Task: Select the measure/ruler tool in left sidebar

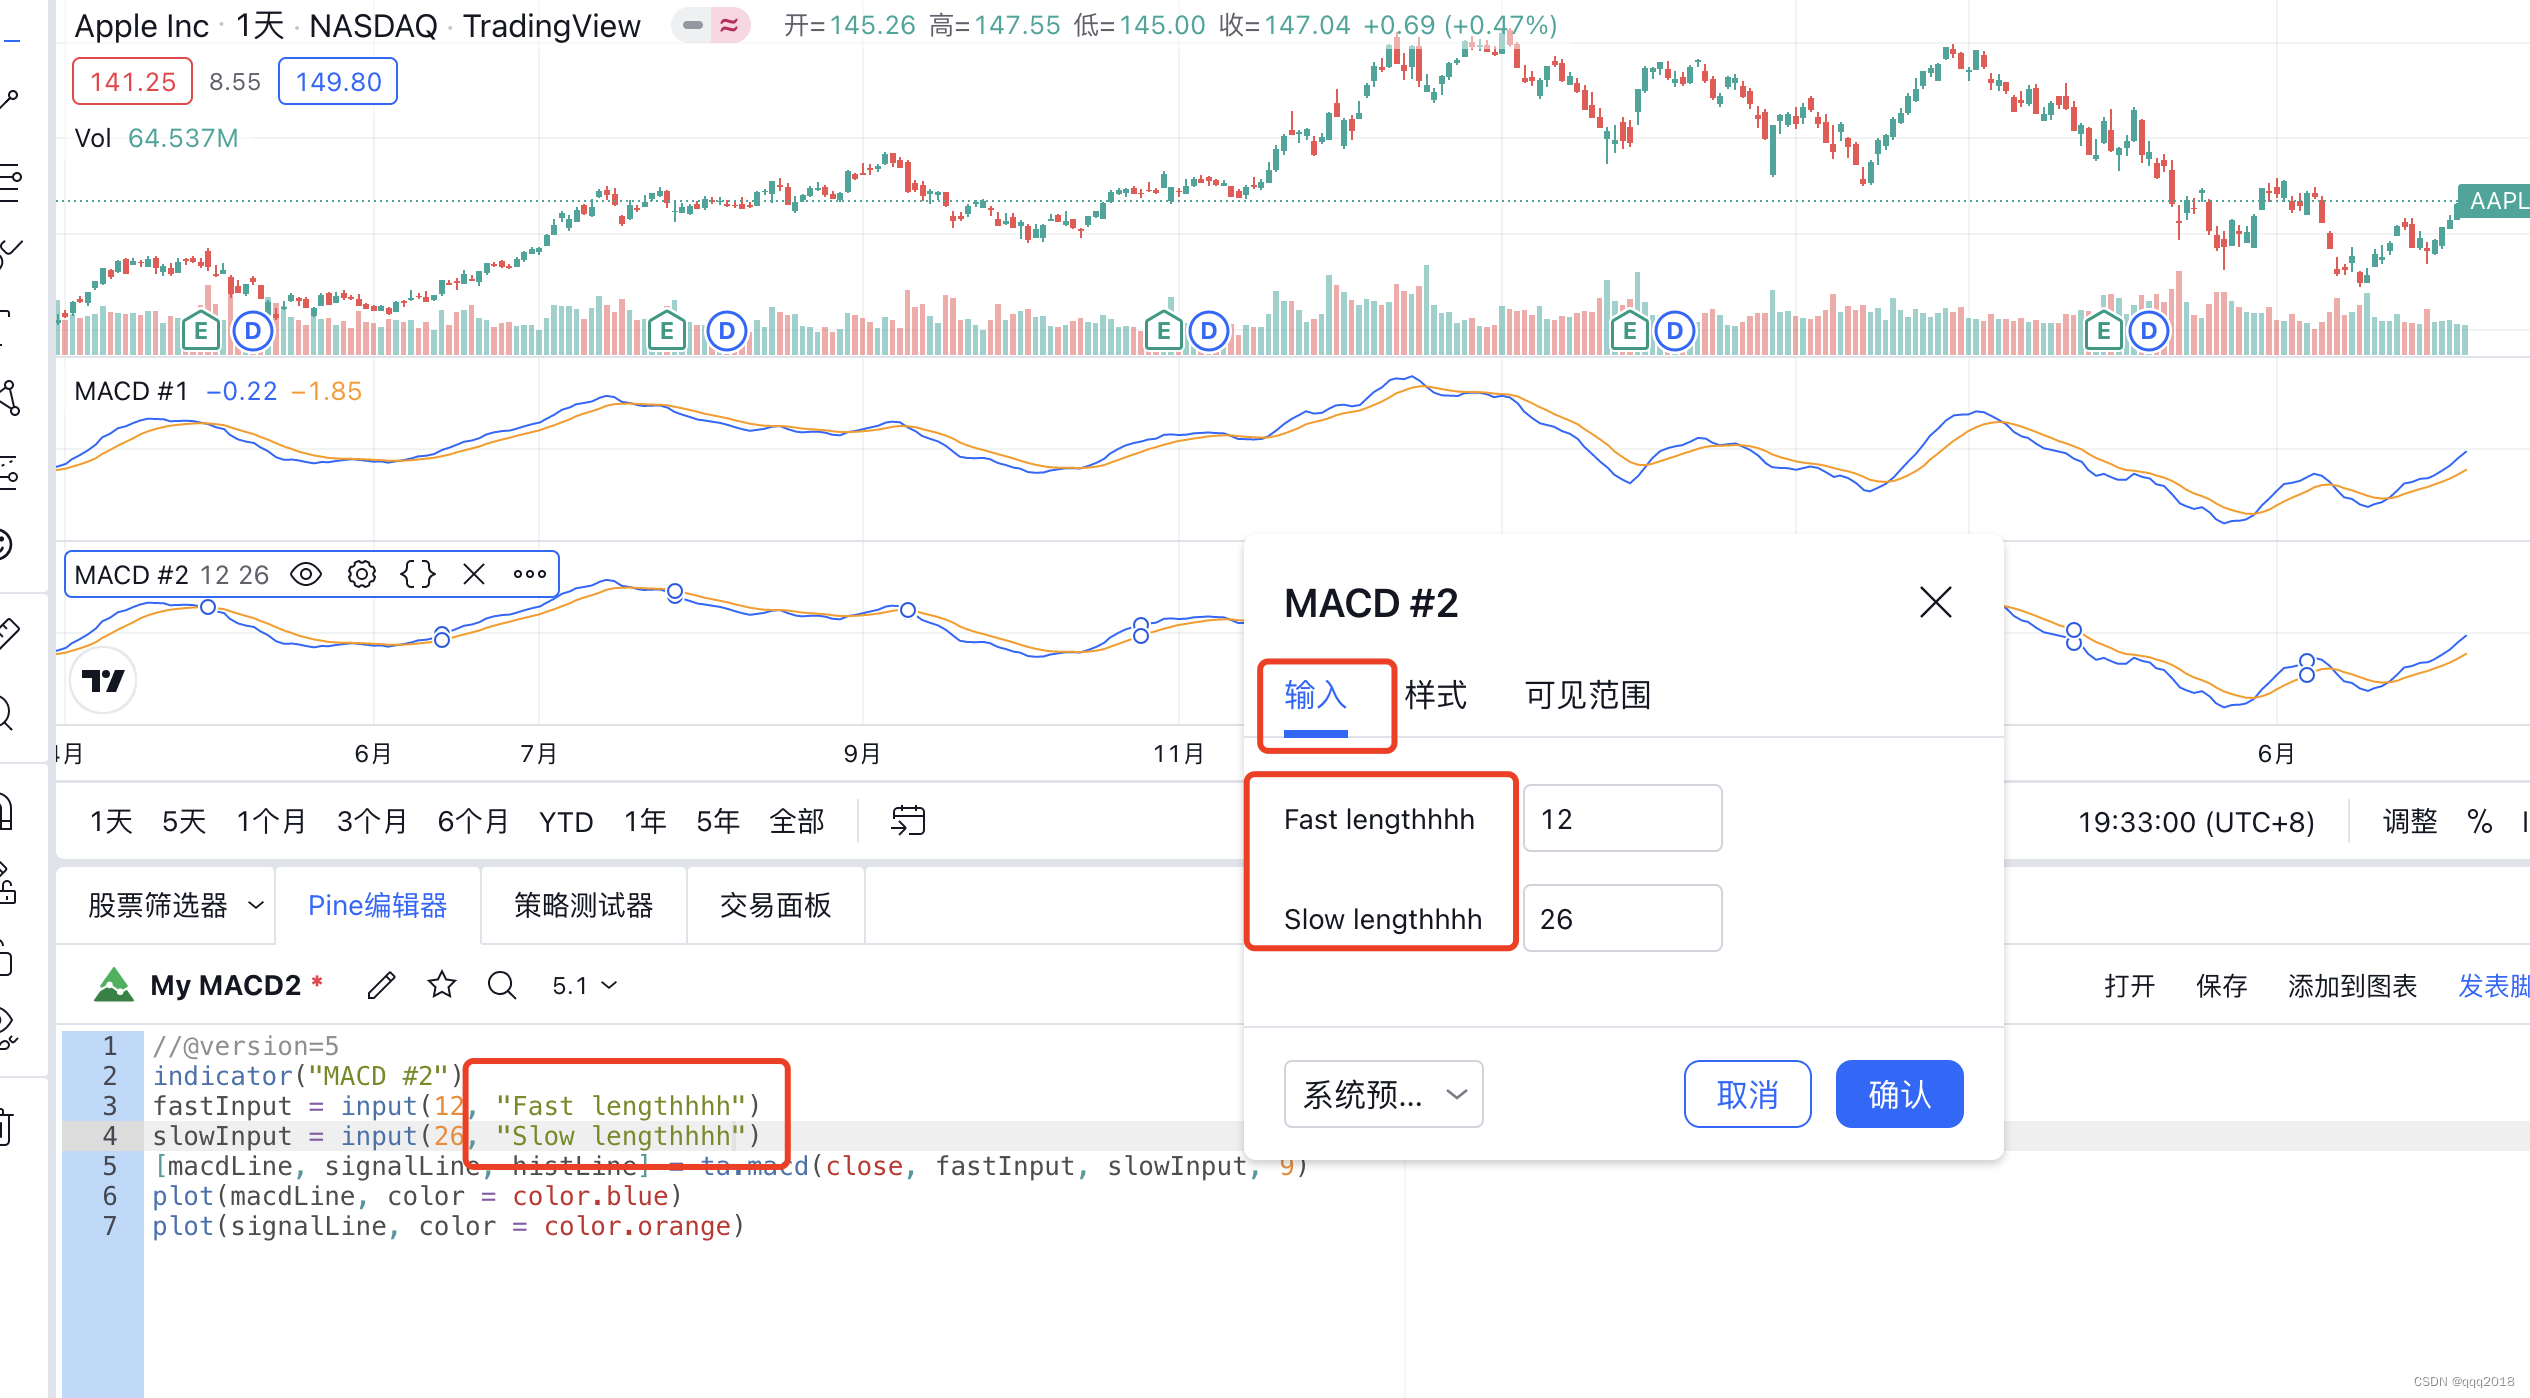Action: pos(10,632)
